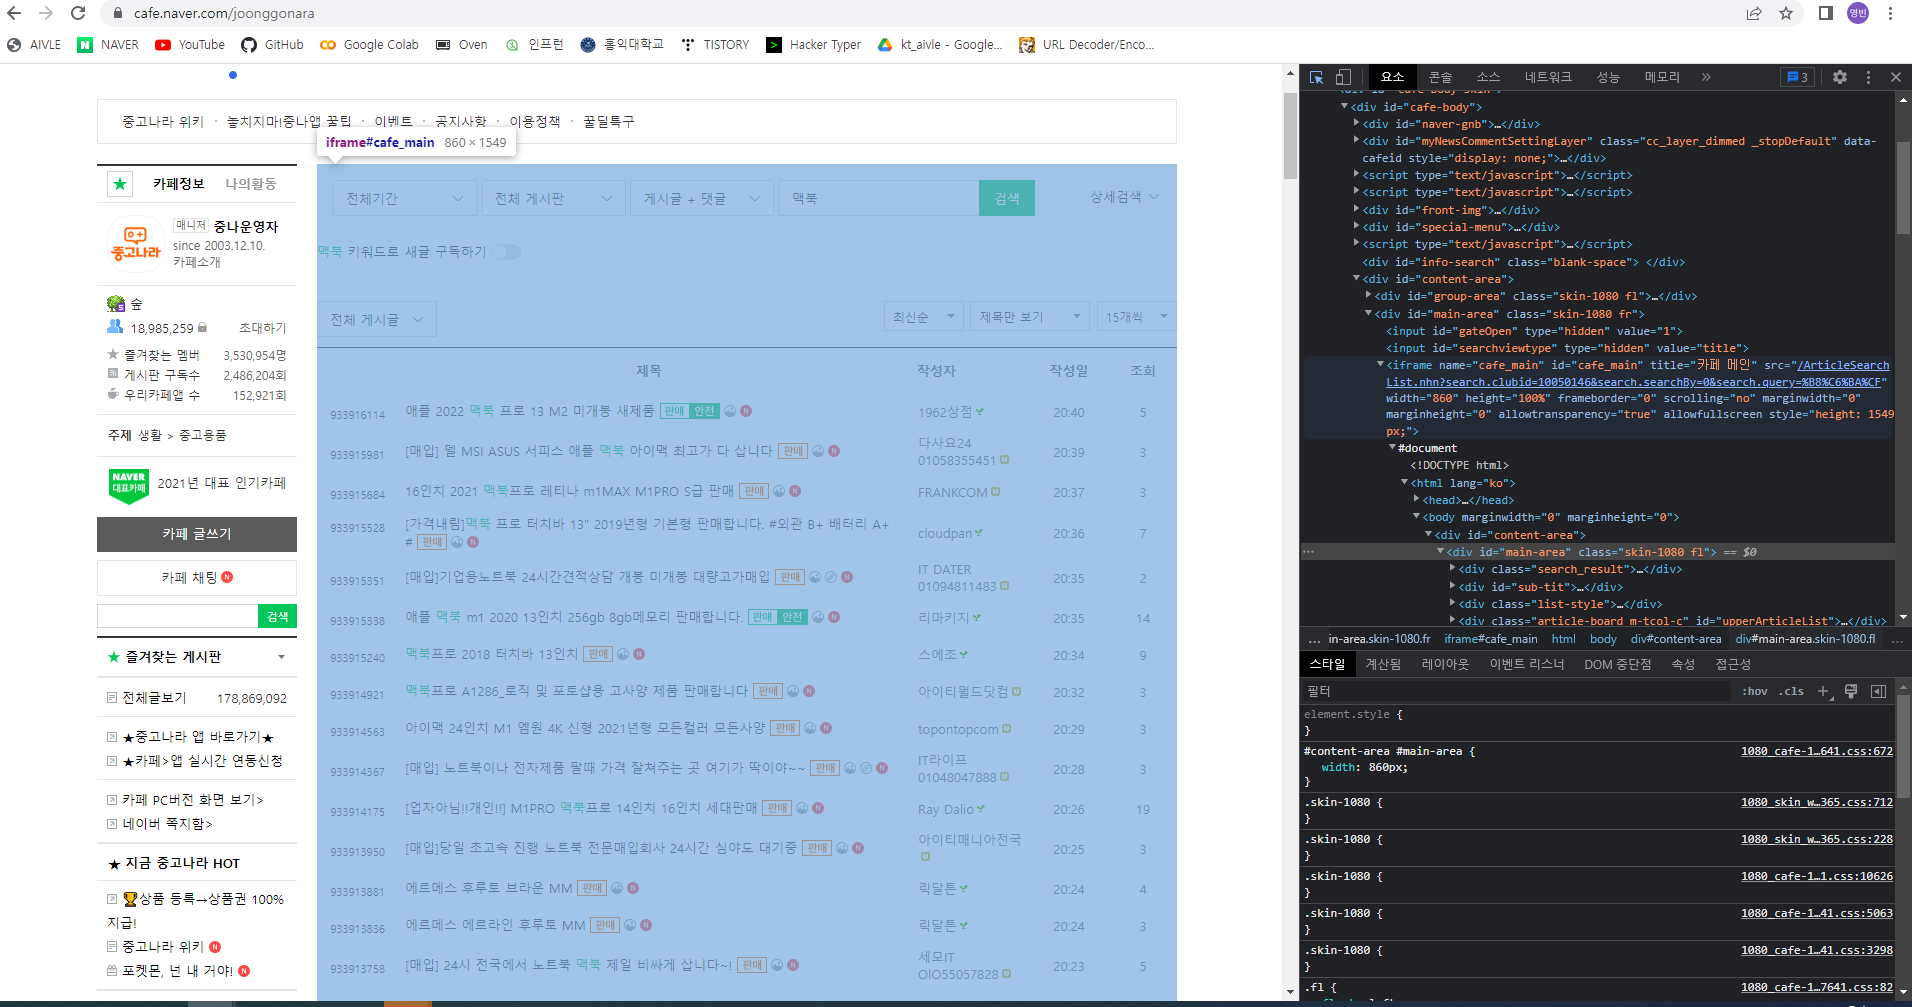Add a new style rule with plus icon
The height and width of the screenshot is (1007, 1912).
coord(1823,691)
